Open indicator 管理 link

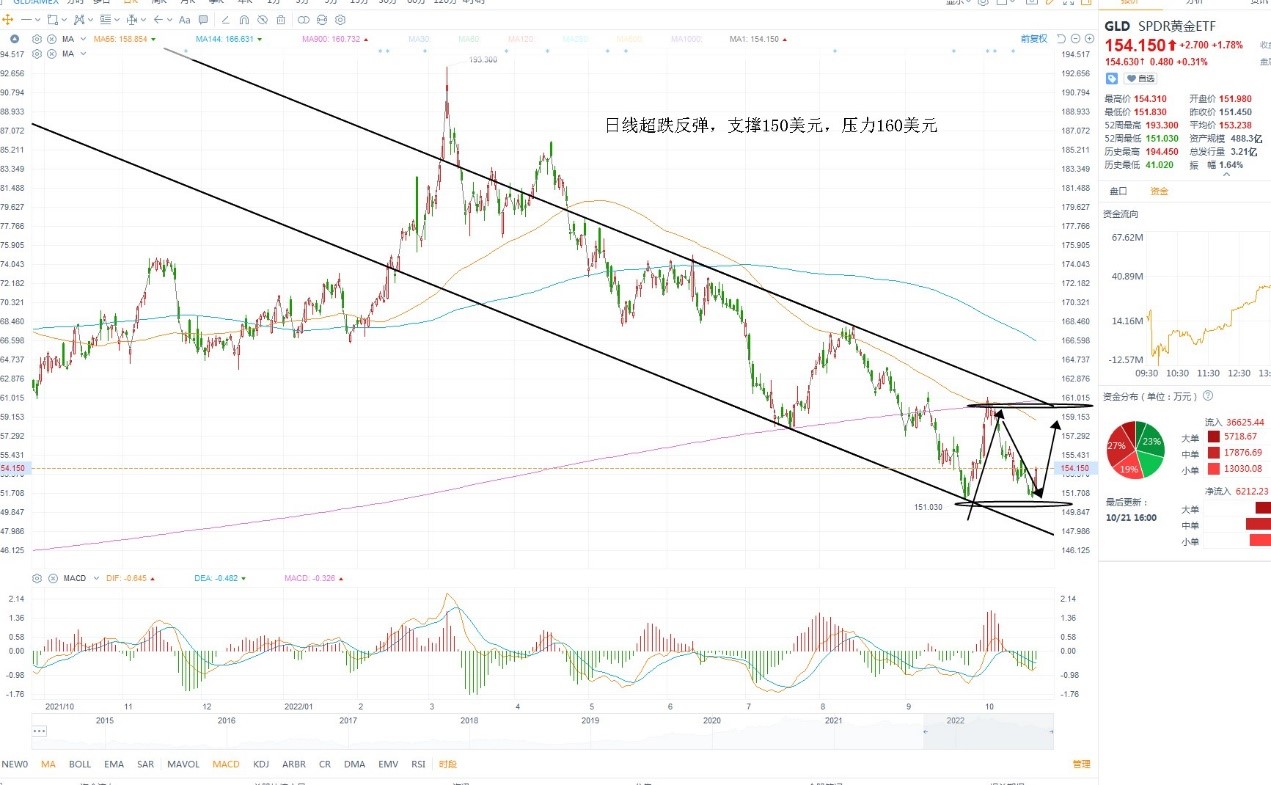point(1082,764)
